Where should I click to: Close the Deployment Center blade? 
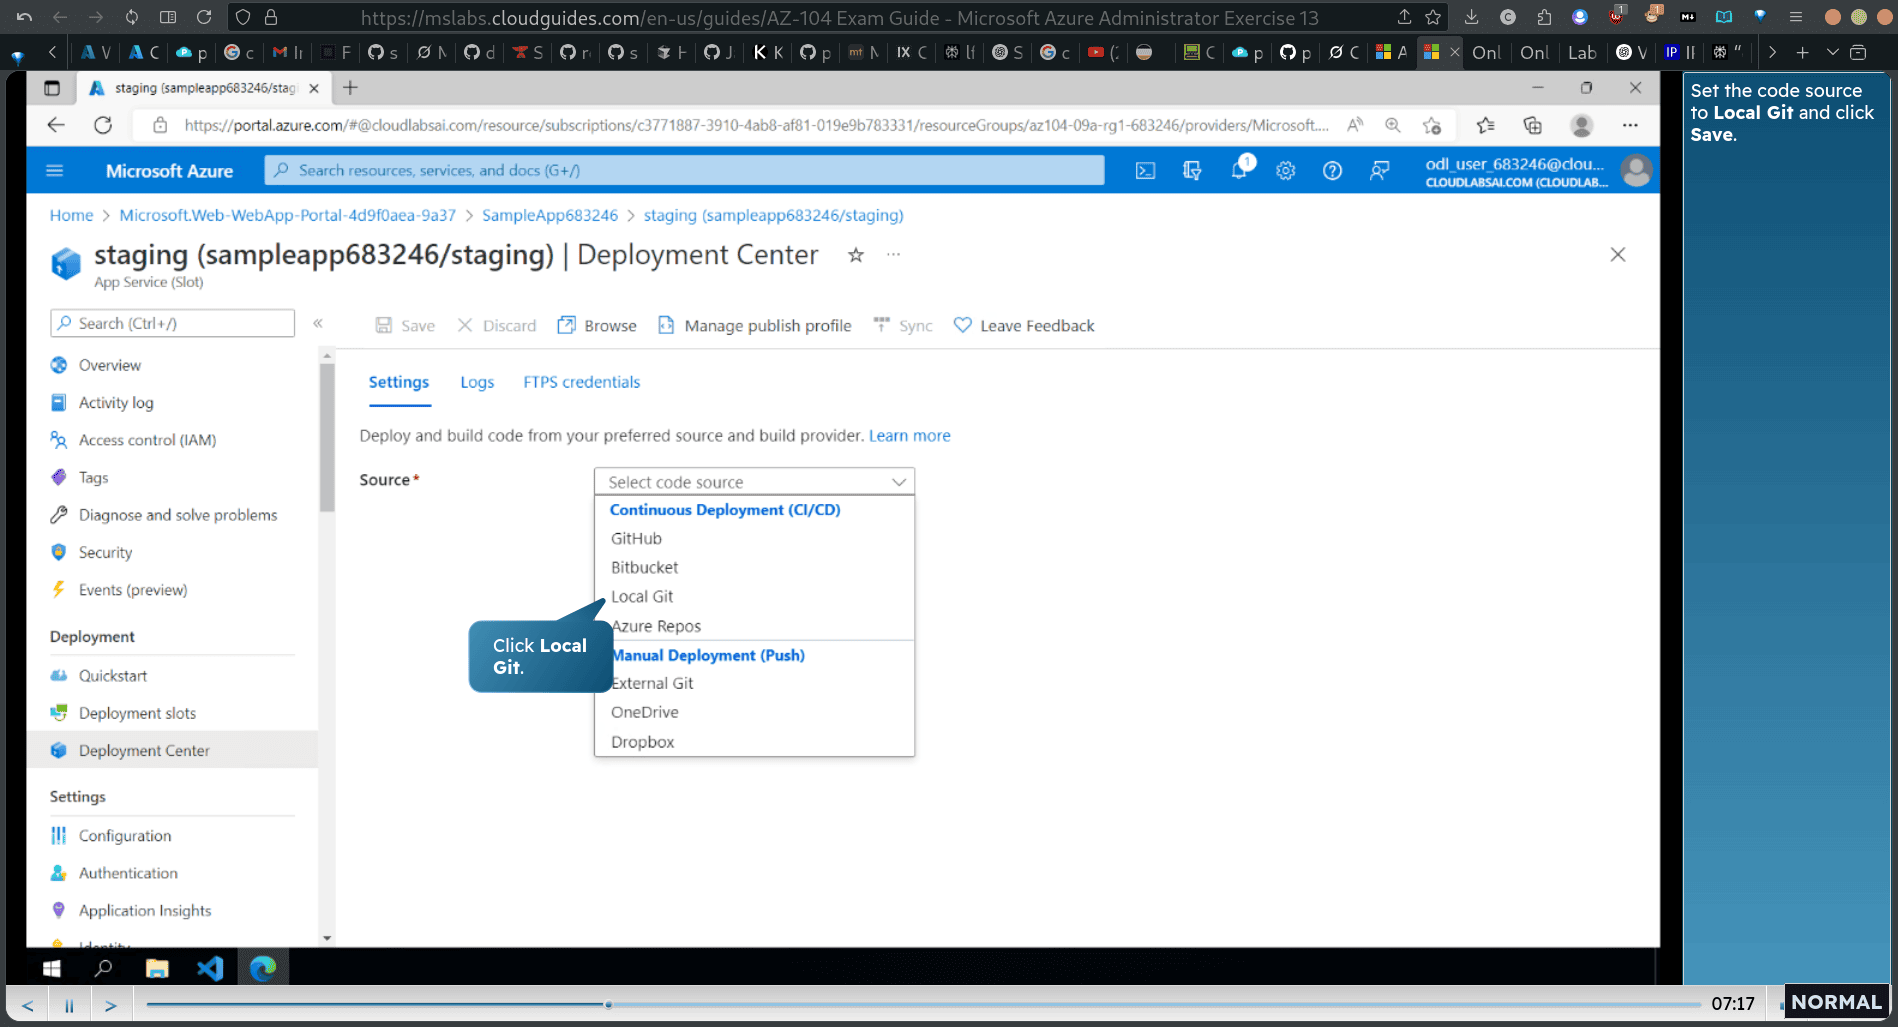[1618, 255]
